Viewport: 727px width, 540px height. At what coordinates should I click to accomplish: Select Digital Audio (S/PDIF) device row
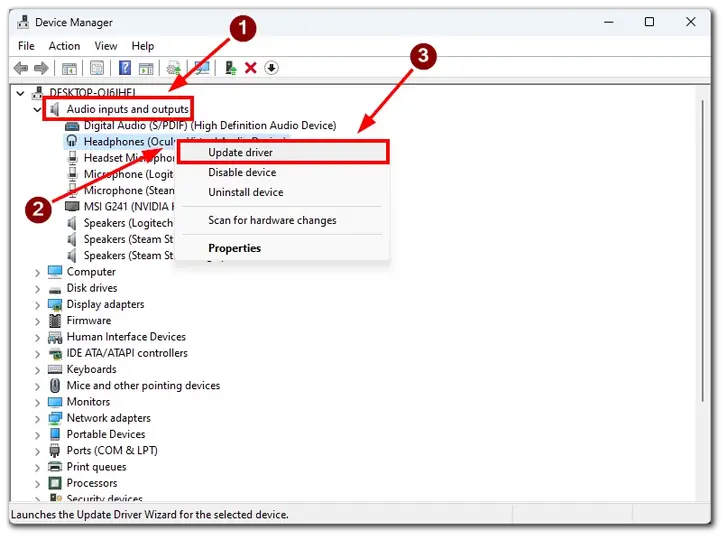(x=200, y=126)
